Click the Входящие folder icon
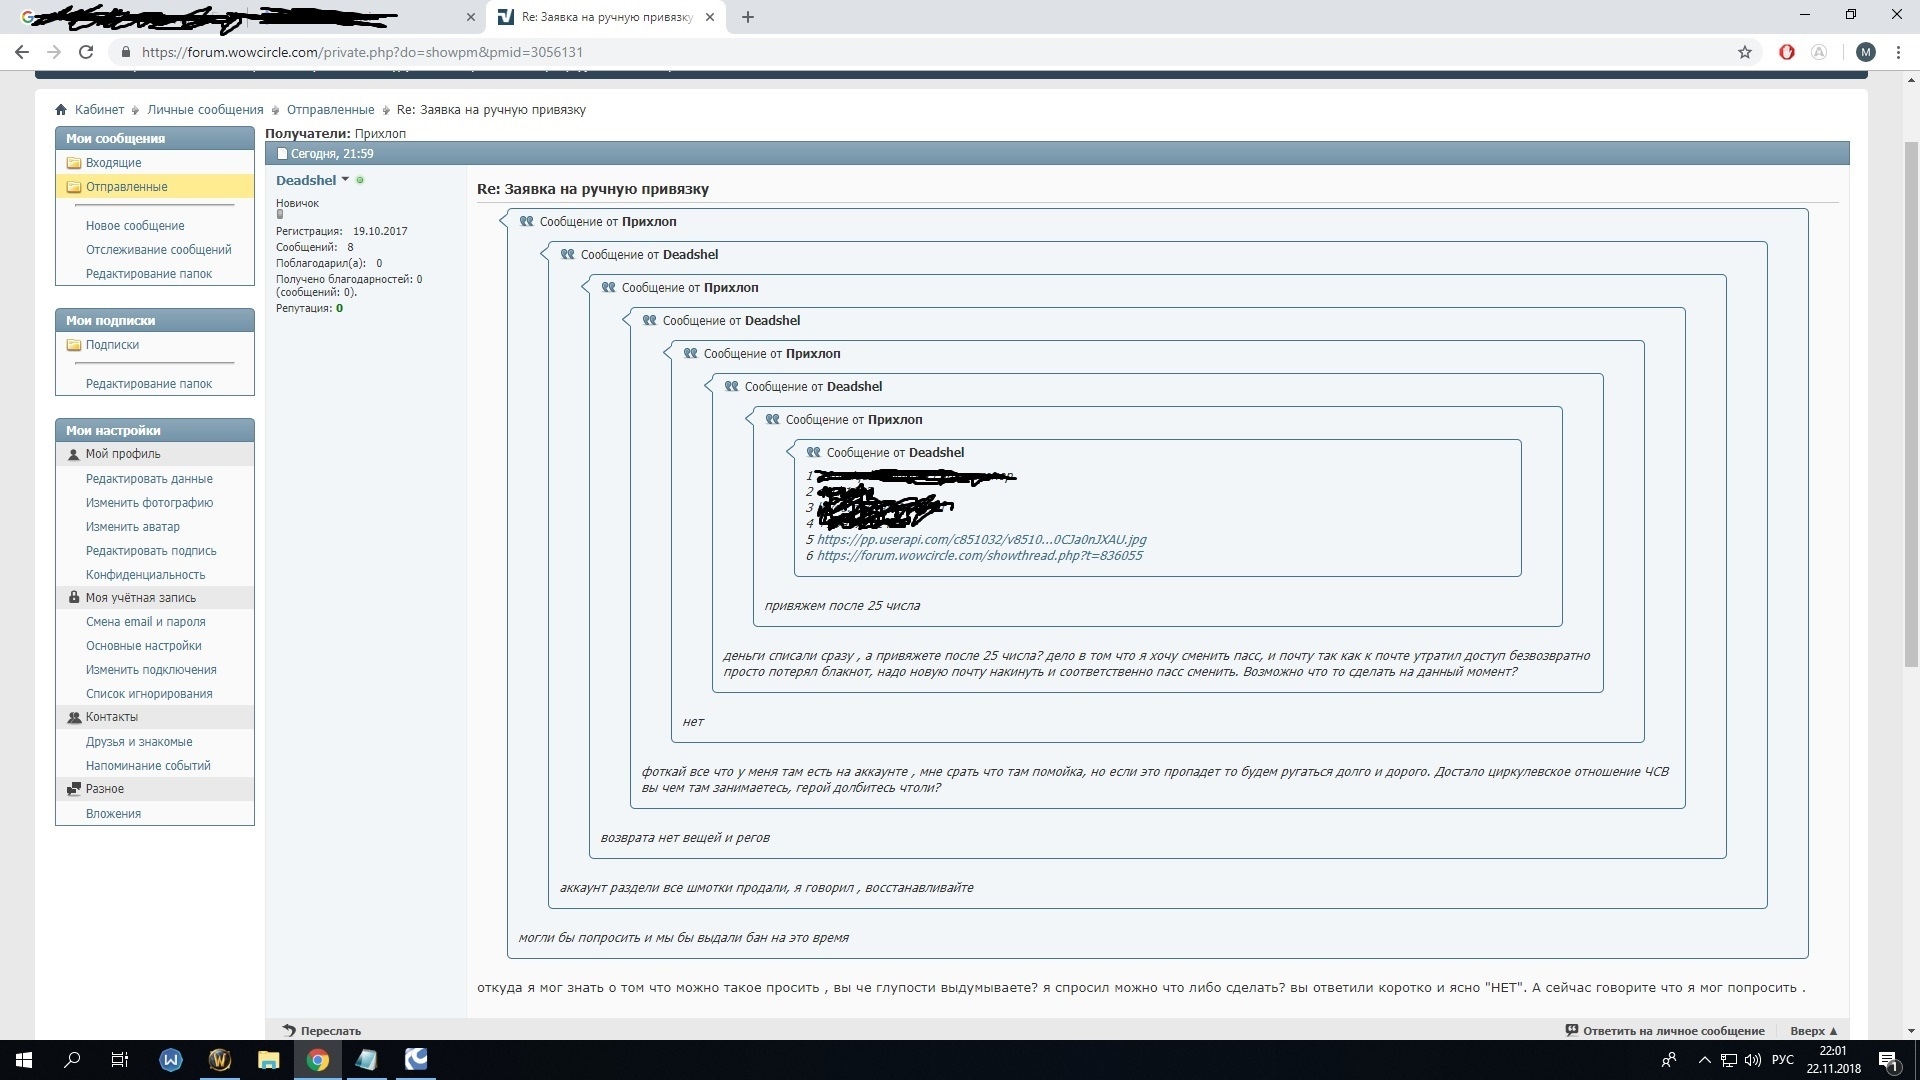 (74, 163)
